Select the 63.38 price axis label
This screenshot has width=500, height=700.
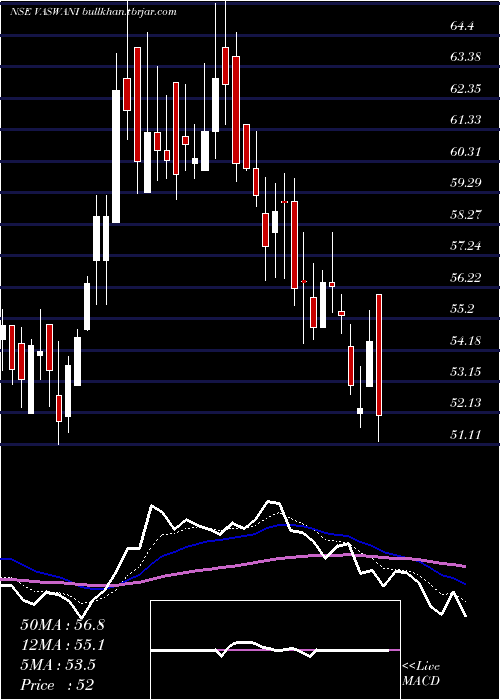[466, 57]
